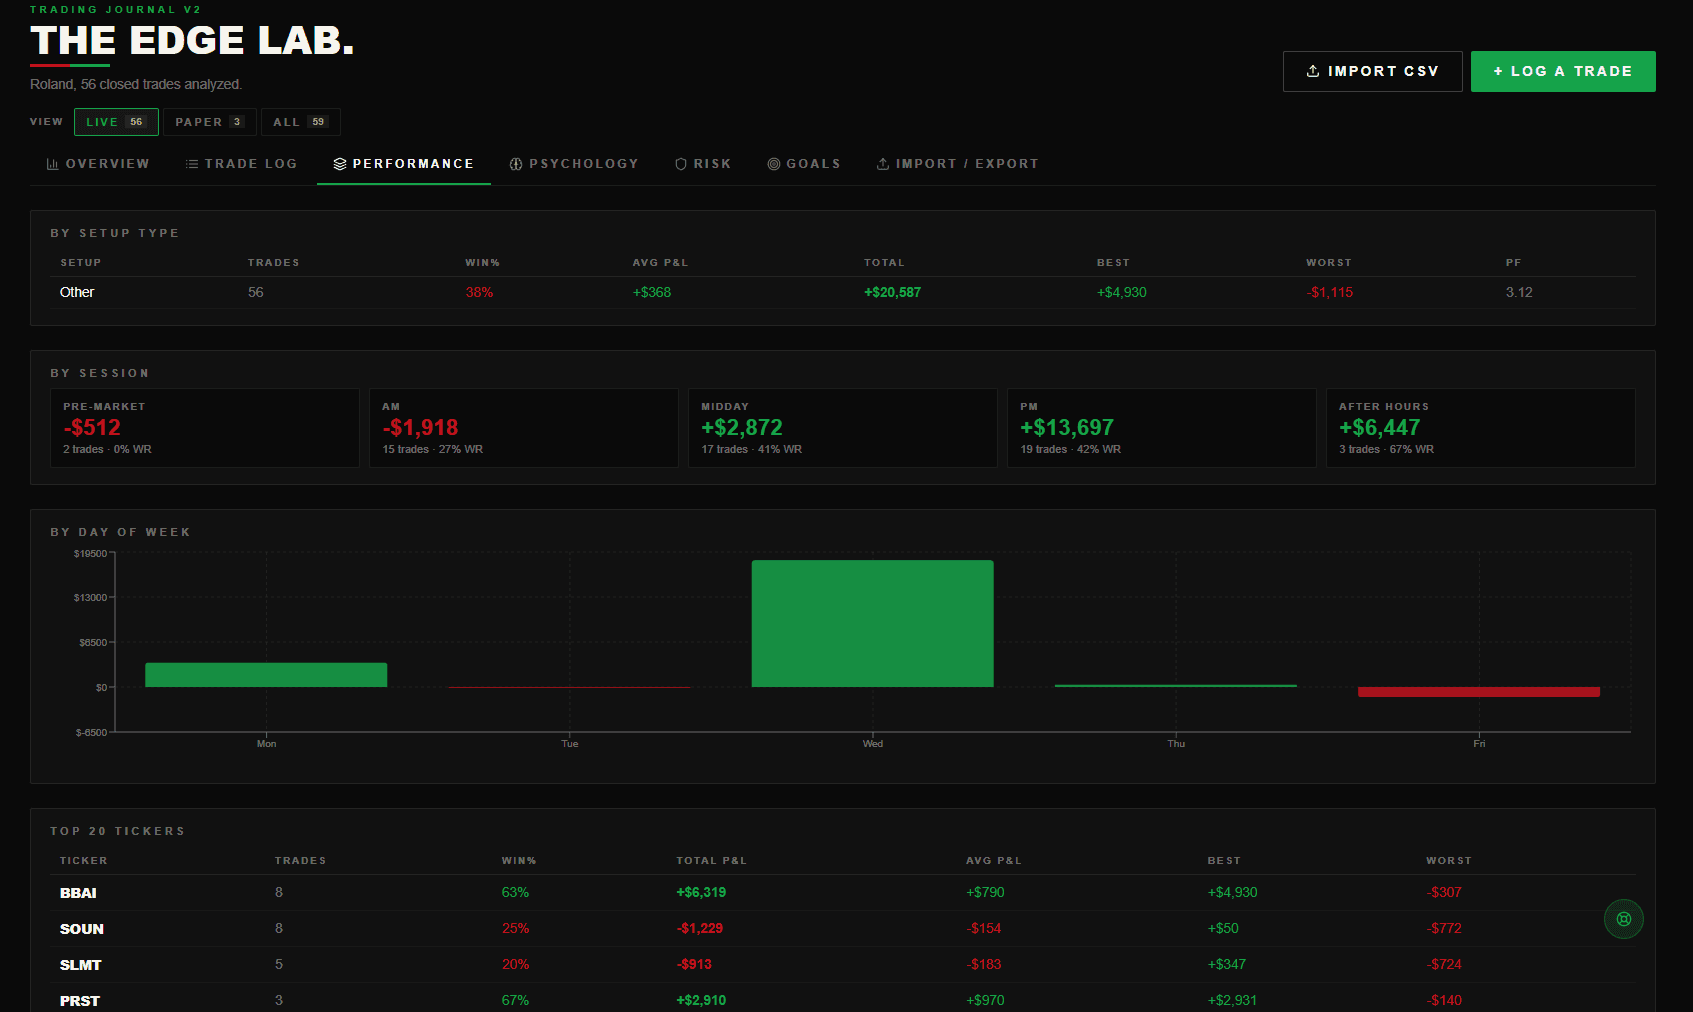
Task: Click the upload icon beside Import / Export
Action: [883, 164]
